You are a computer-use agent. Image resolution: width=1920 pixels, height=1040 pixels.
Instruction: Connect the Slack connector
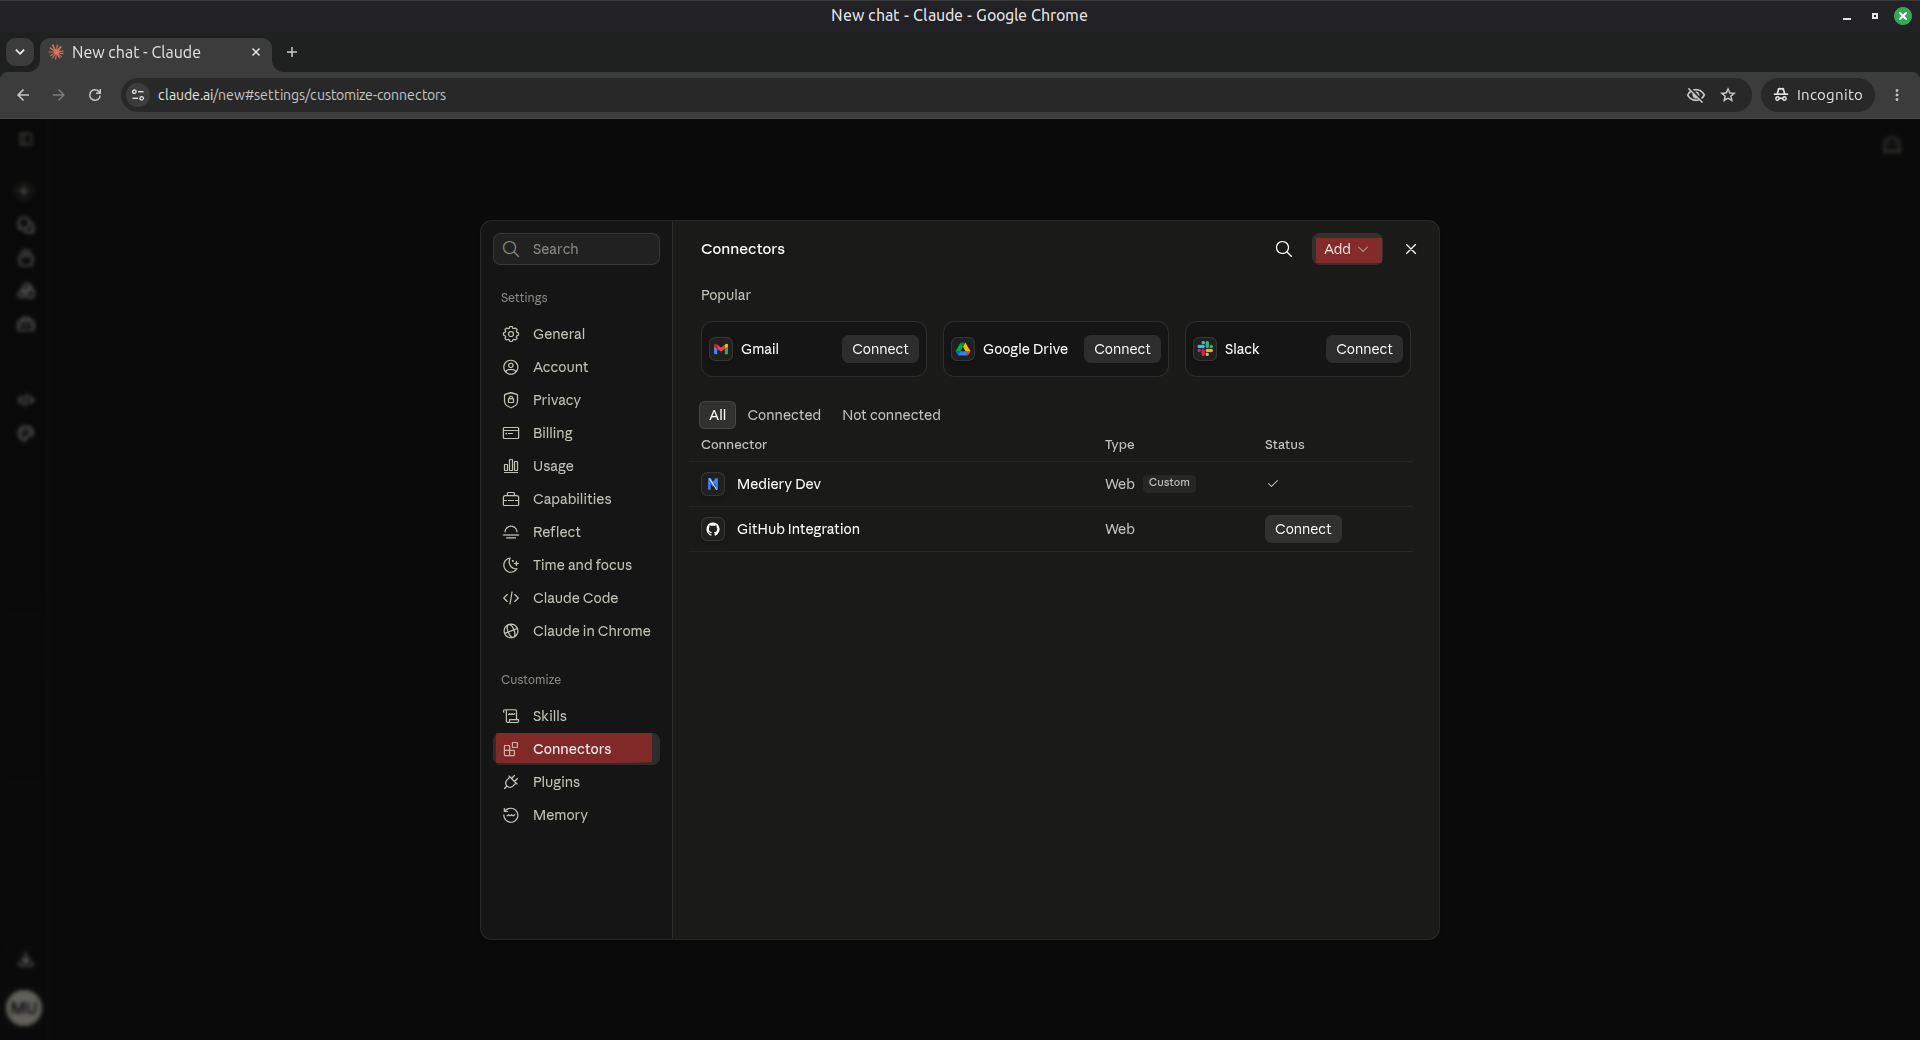pyautogui.click(x=1364, y=349)
